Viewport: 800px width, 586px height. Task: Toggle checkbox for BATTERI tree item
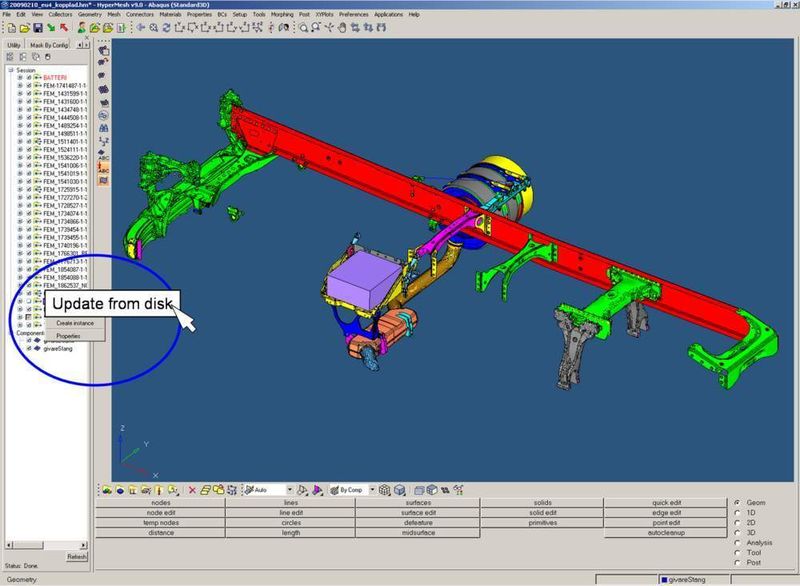pyautogui.click(x=29, y=78)
